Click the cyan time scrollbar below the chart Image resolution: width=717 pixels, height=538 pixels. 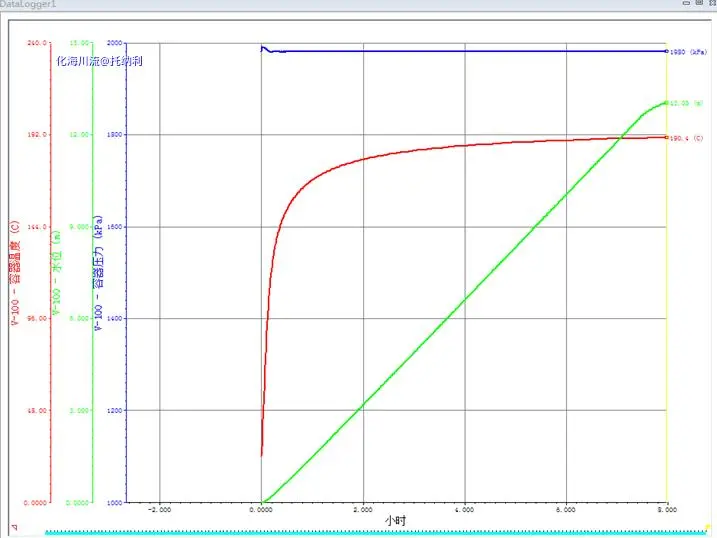(x=375, y=532)
